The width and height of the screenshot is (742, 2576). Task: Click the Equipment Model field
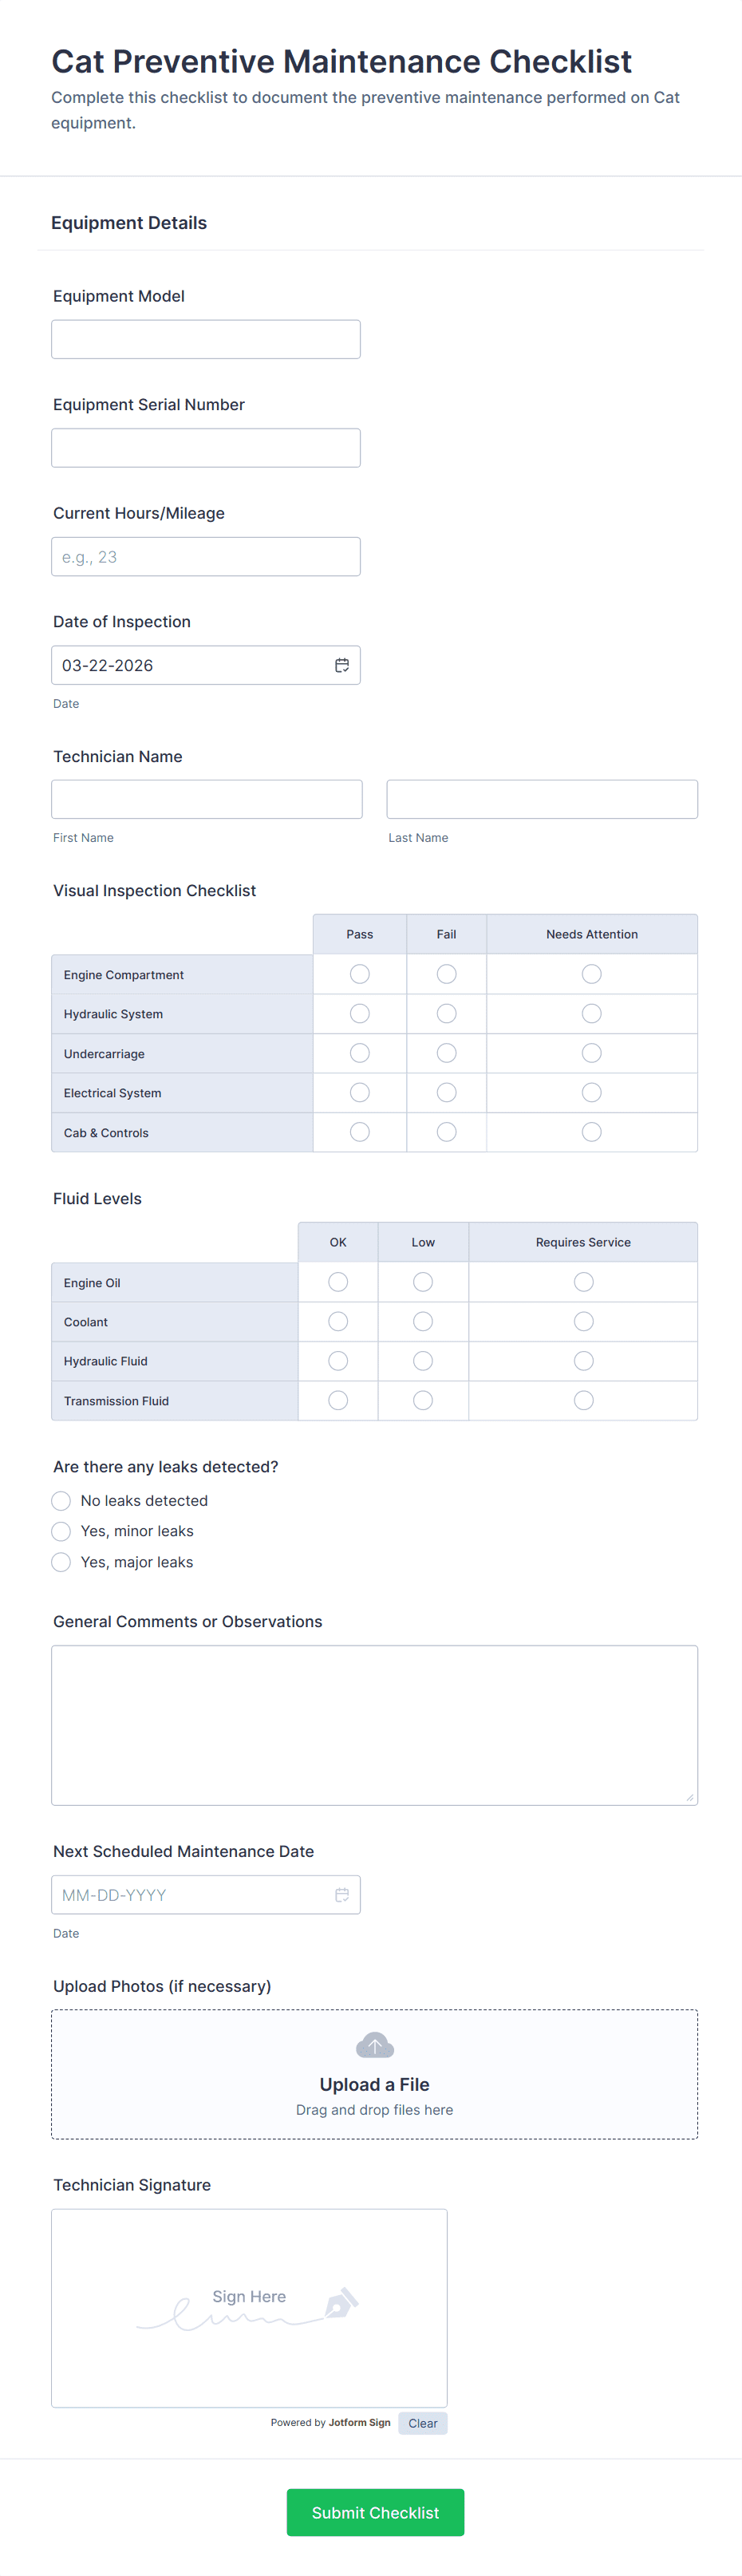pyautogui.click(x=205, y=339)
